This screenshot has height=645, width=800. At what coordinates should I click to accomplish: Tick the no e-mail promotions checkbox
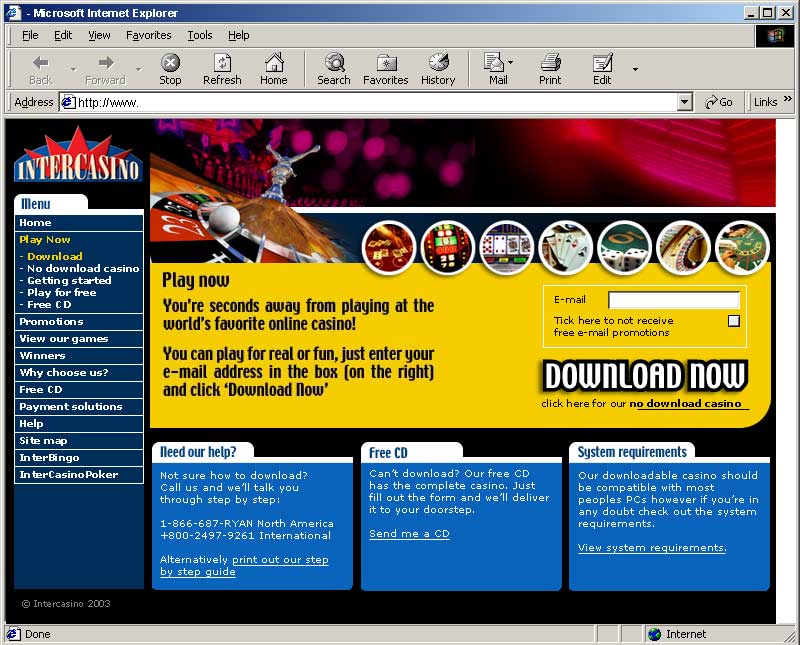click(x=734, y=321)
